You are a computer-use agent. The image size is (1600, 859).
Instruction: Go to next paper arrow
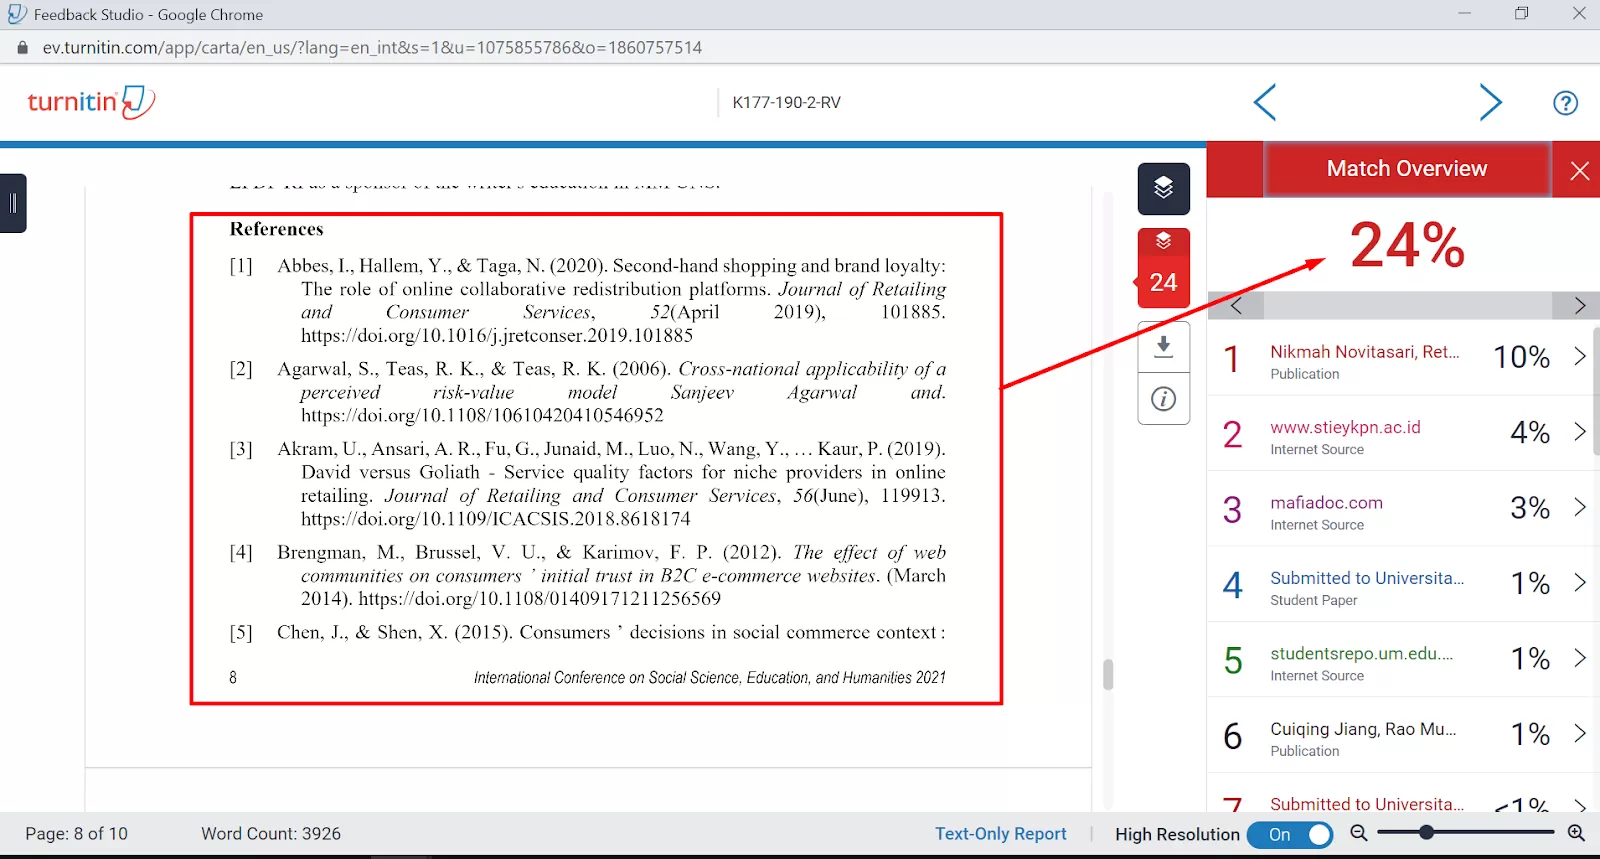(x=1490, y=102)
